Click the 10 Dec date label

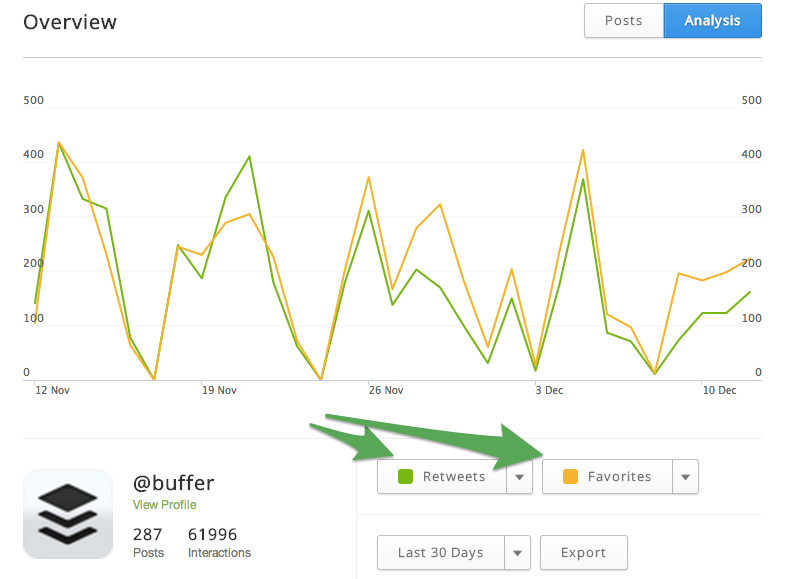[x=719, y=390]
